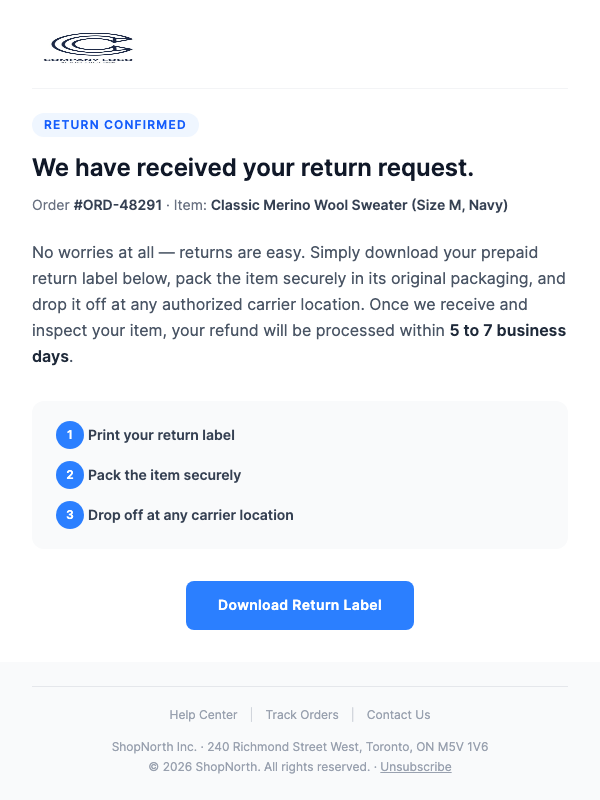600x800 pixels.
Task: Click the headline about return request received
Action: pyautogui.click(x=254, y=168)
